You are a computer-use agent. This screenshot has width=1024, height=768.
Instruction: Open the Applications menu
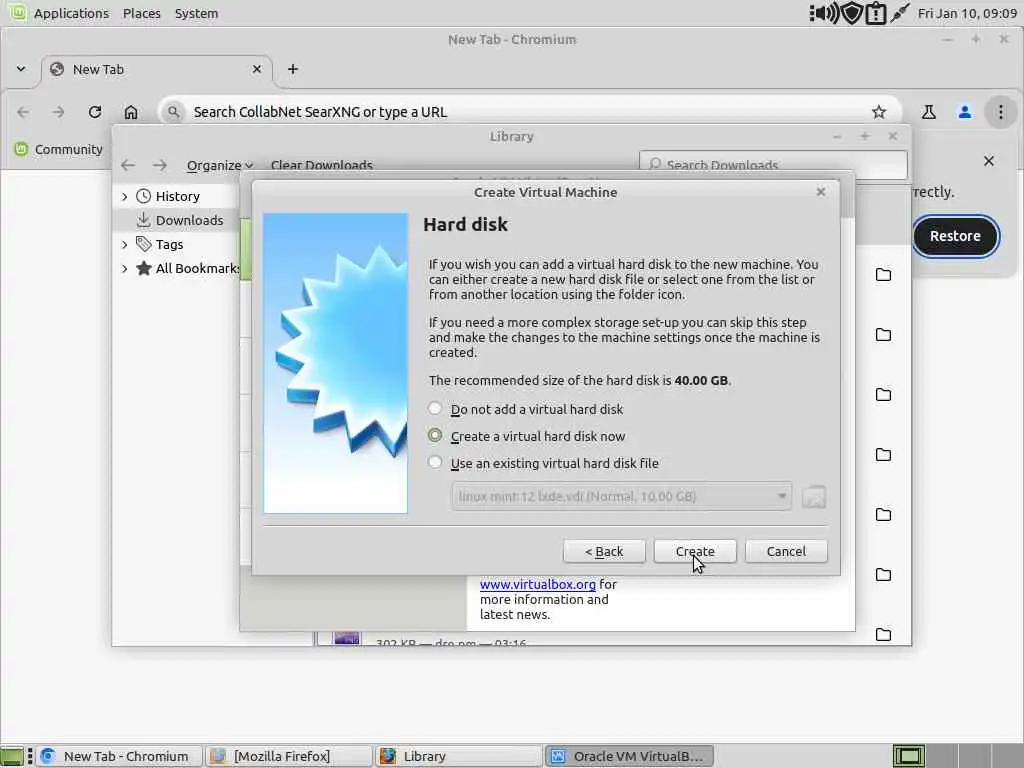[71, 13]
